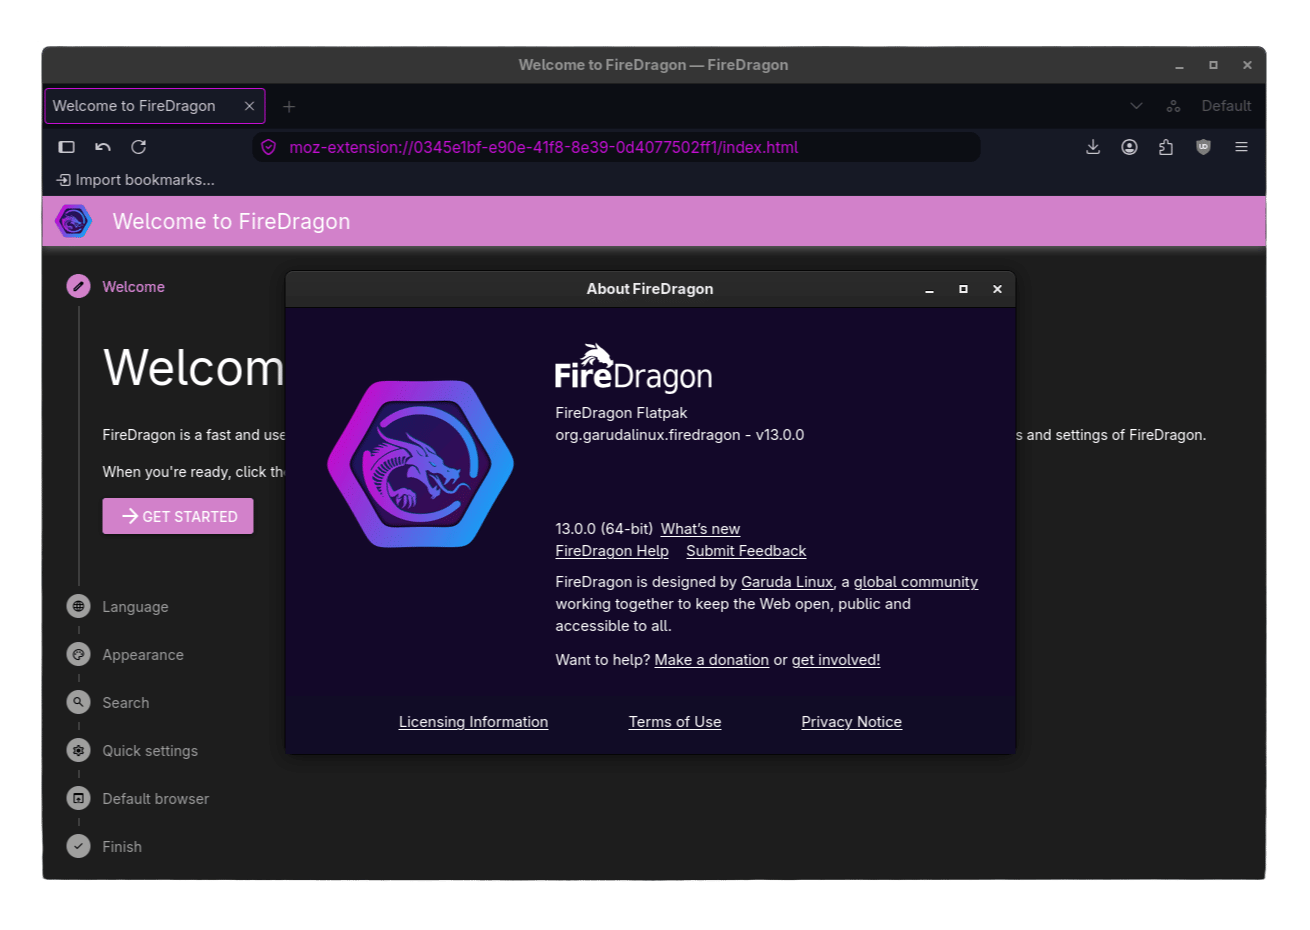Click the Quick settings step gear icon
This screenshot has width=1310, height=930.
78,750
